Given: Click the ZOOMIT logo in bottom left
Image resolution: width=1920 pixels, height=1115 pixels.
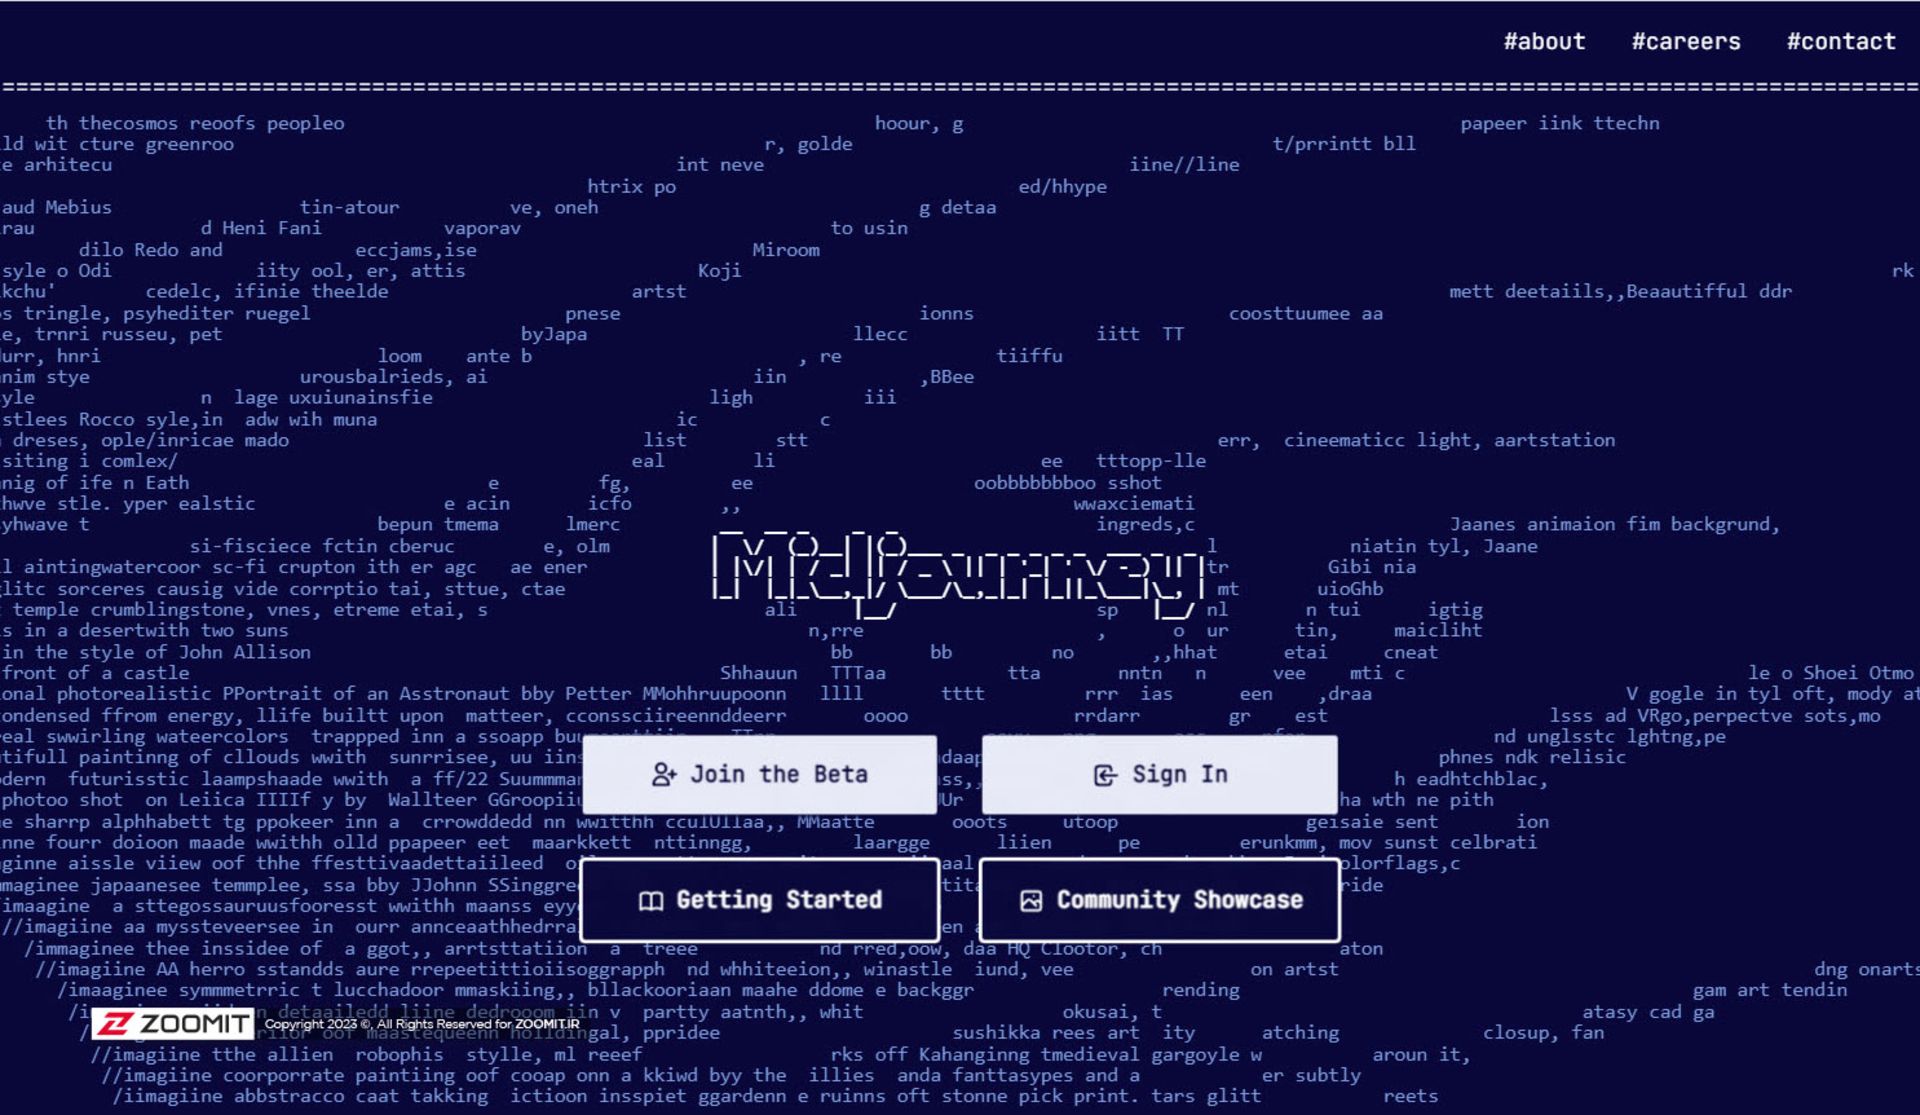Looking at the screenshot, I should point(174,1023).
